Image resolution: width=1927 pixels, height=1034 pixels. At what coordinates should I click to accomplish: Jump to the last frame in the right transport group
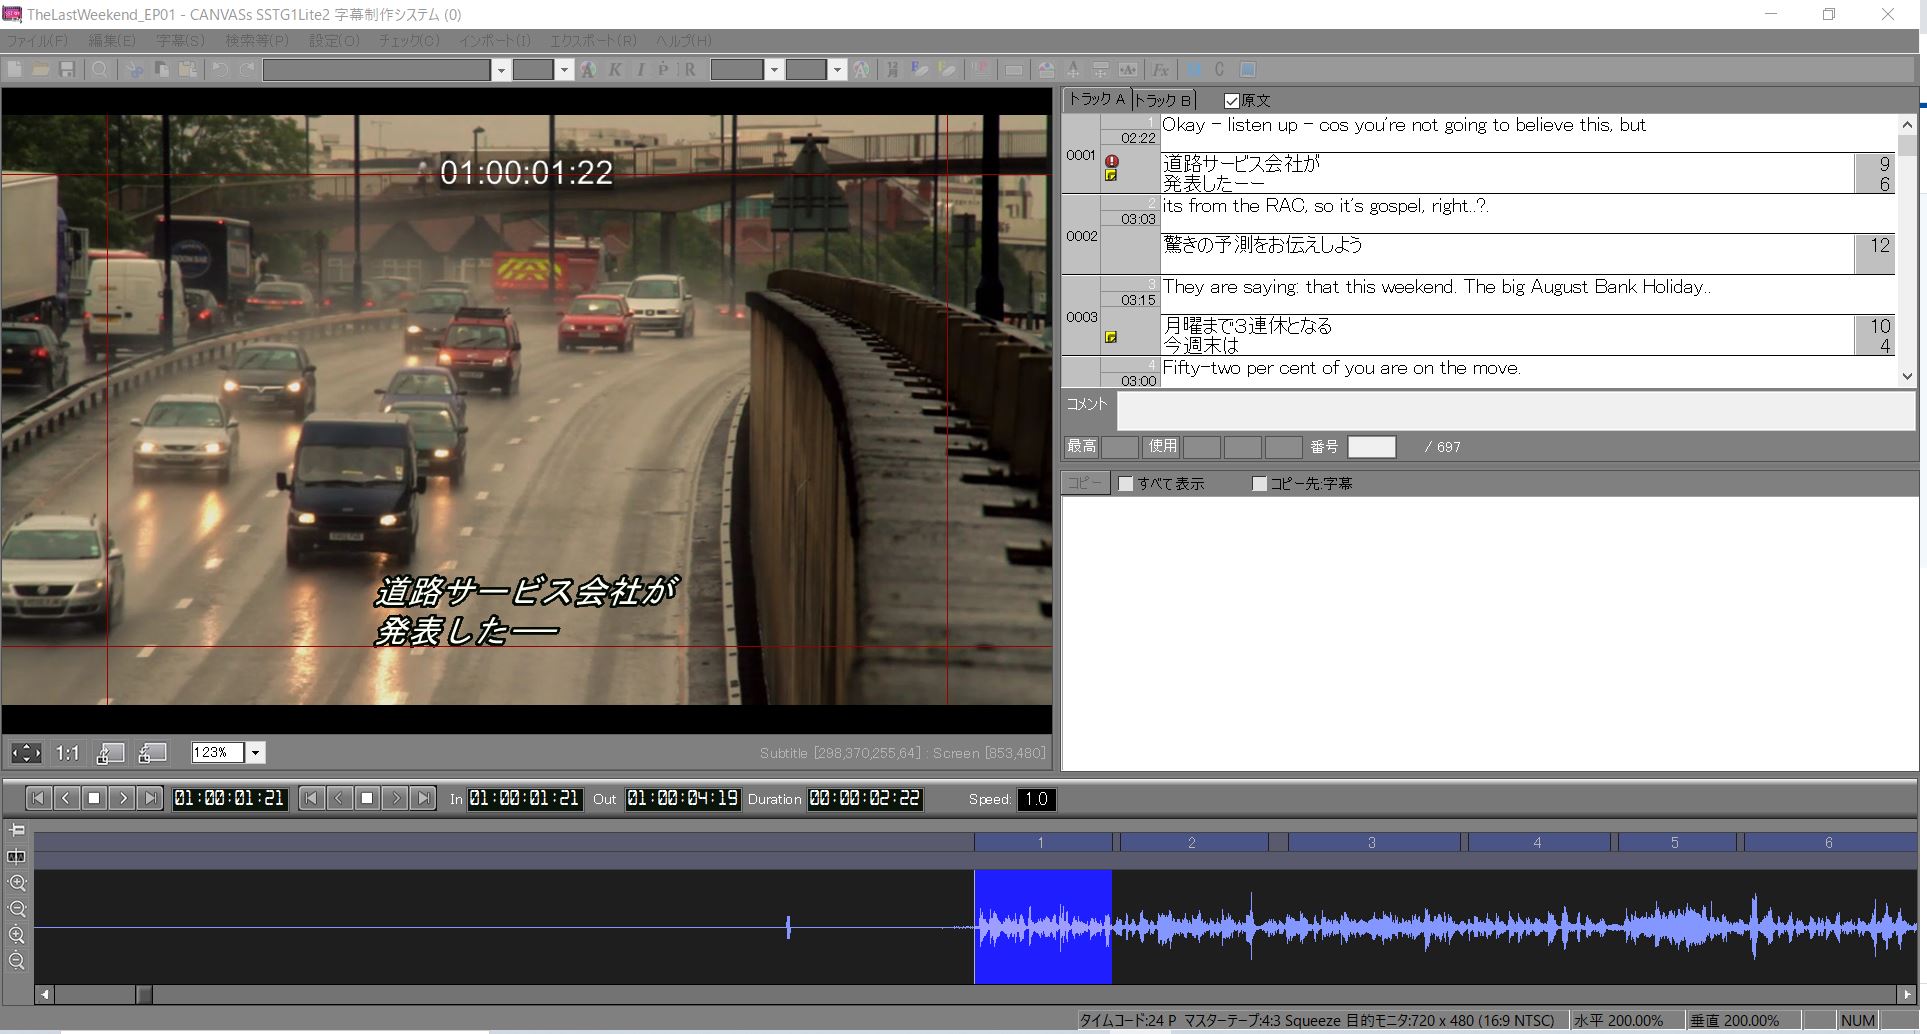424,798
